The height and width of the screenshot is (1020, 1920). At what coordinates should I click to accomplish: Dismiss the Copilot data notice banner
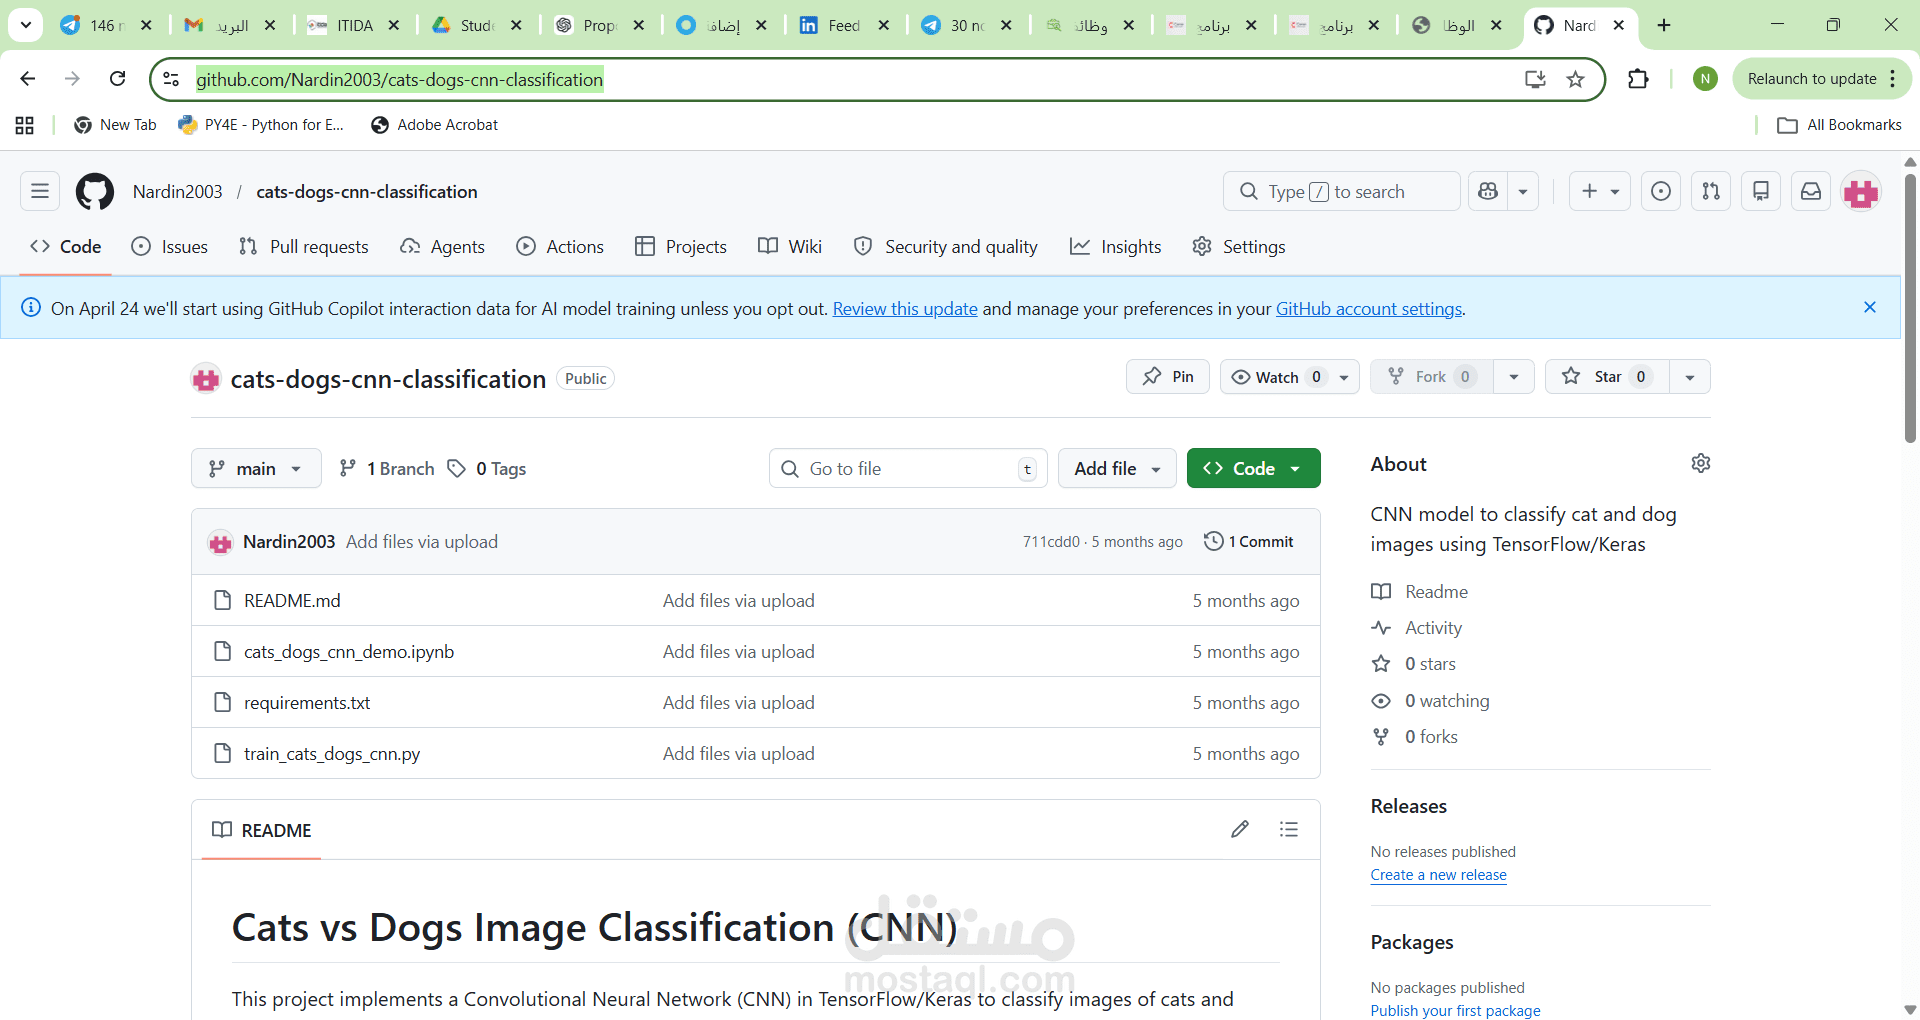point(1870,307)
